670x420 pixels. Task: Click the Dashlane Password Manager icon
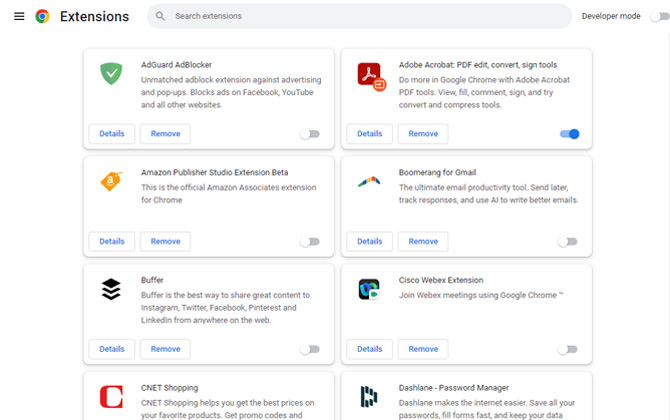point(369,397)
